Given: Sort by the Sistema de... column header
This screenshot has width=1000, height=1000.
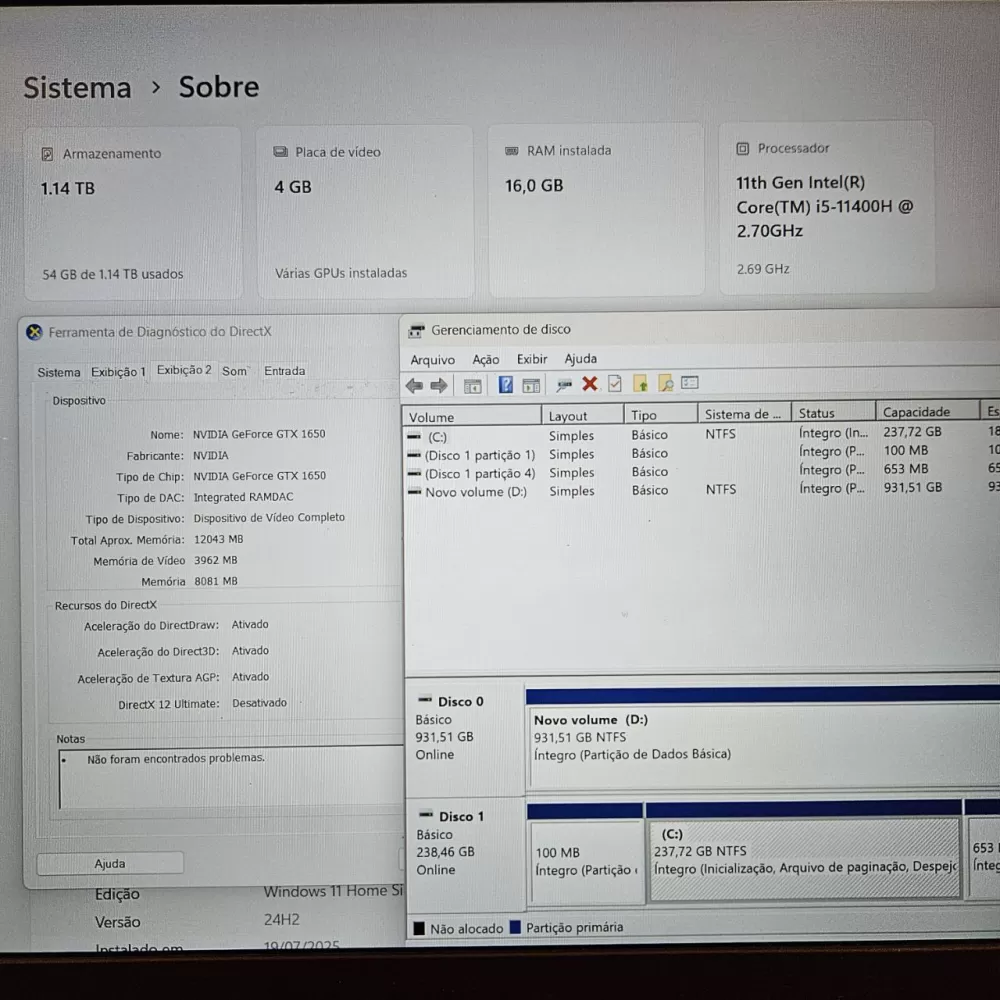Looking at the screenshot, I should coord(744,414).
